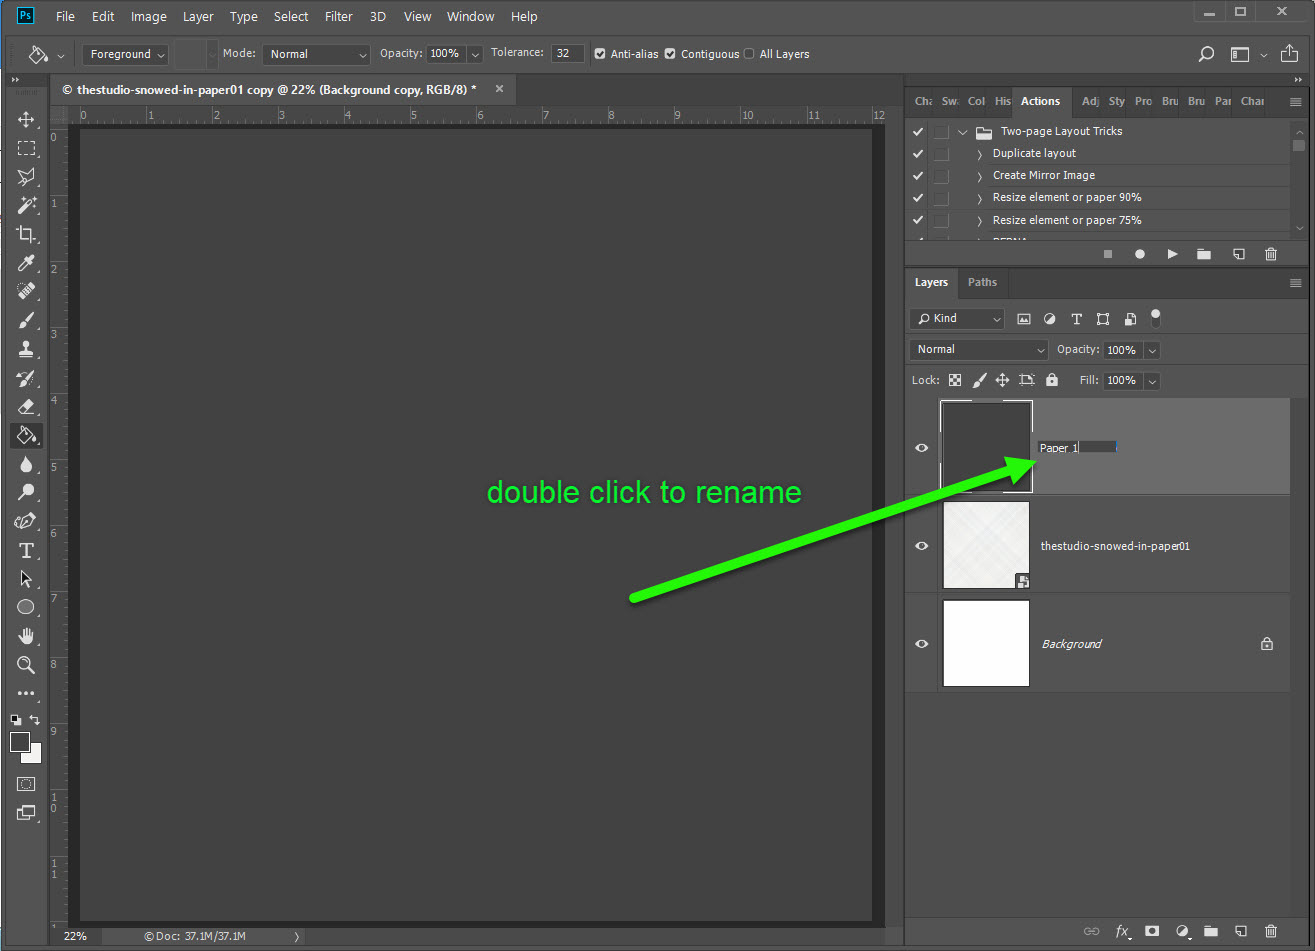Image resolution: width=1315 pixels, height=951 pixels.
Task: Select the Path Selection tool
Action: 26,578
